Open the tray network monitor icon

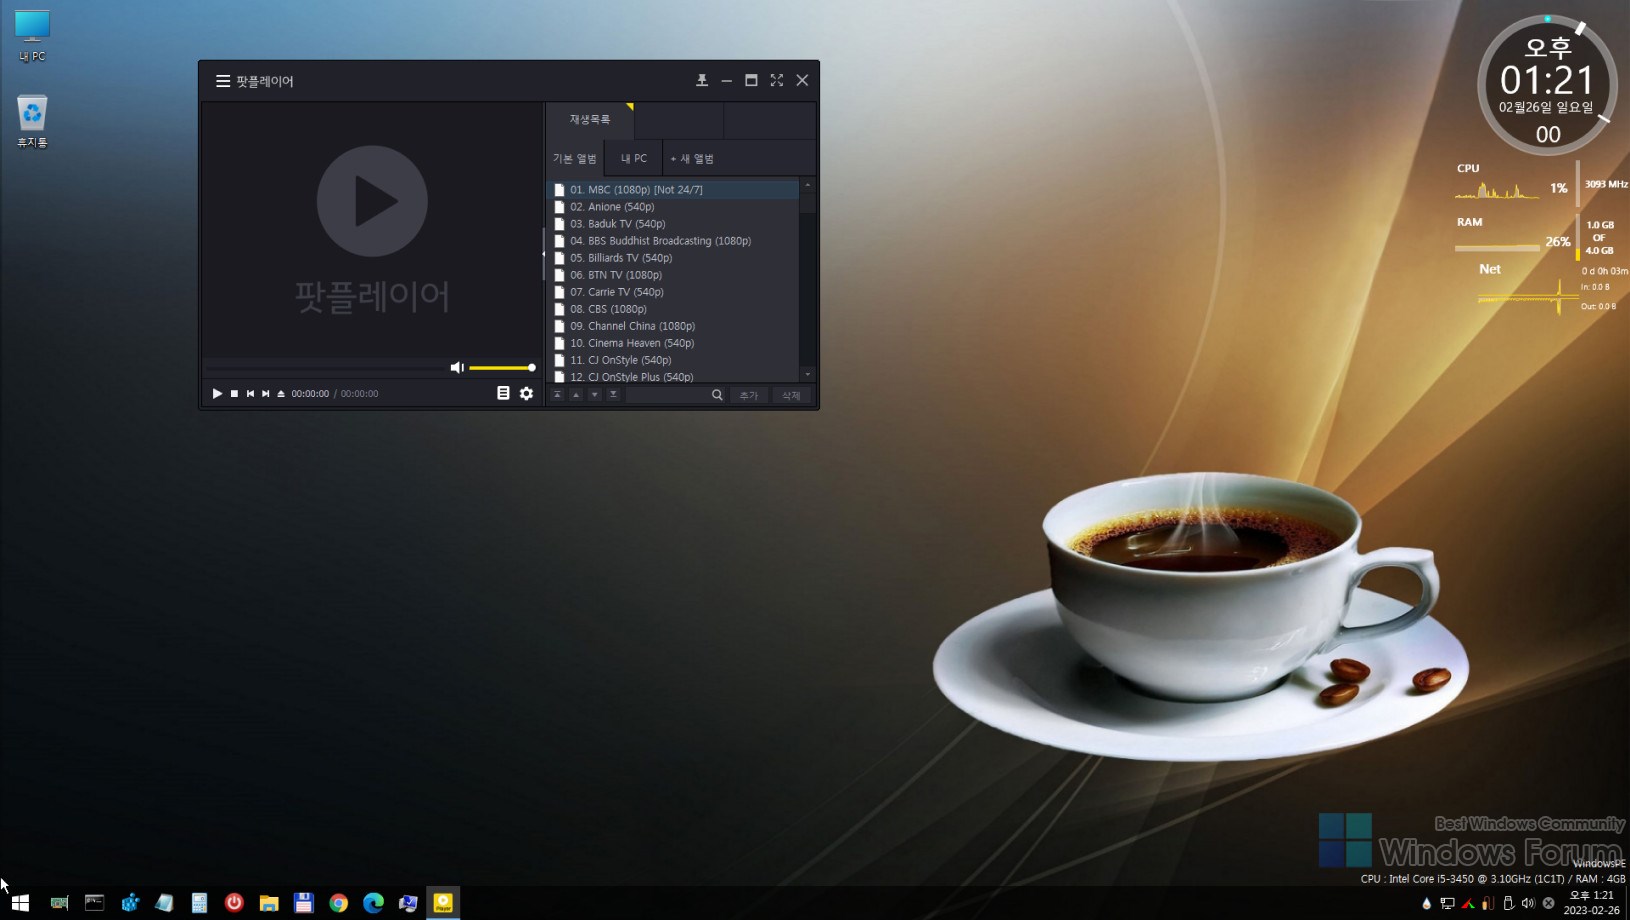(x=1447, y=903)
